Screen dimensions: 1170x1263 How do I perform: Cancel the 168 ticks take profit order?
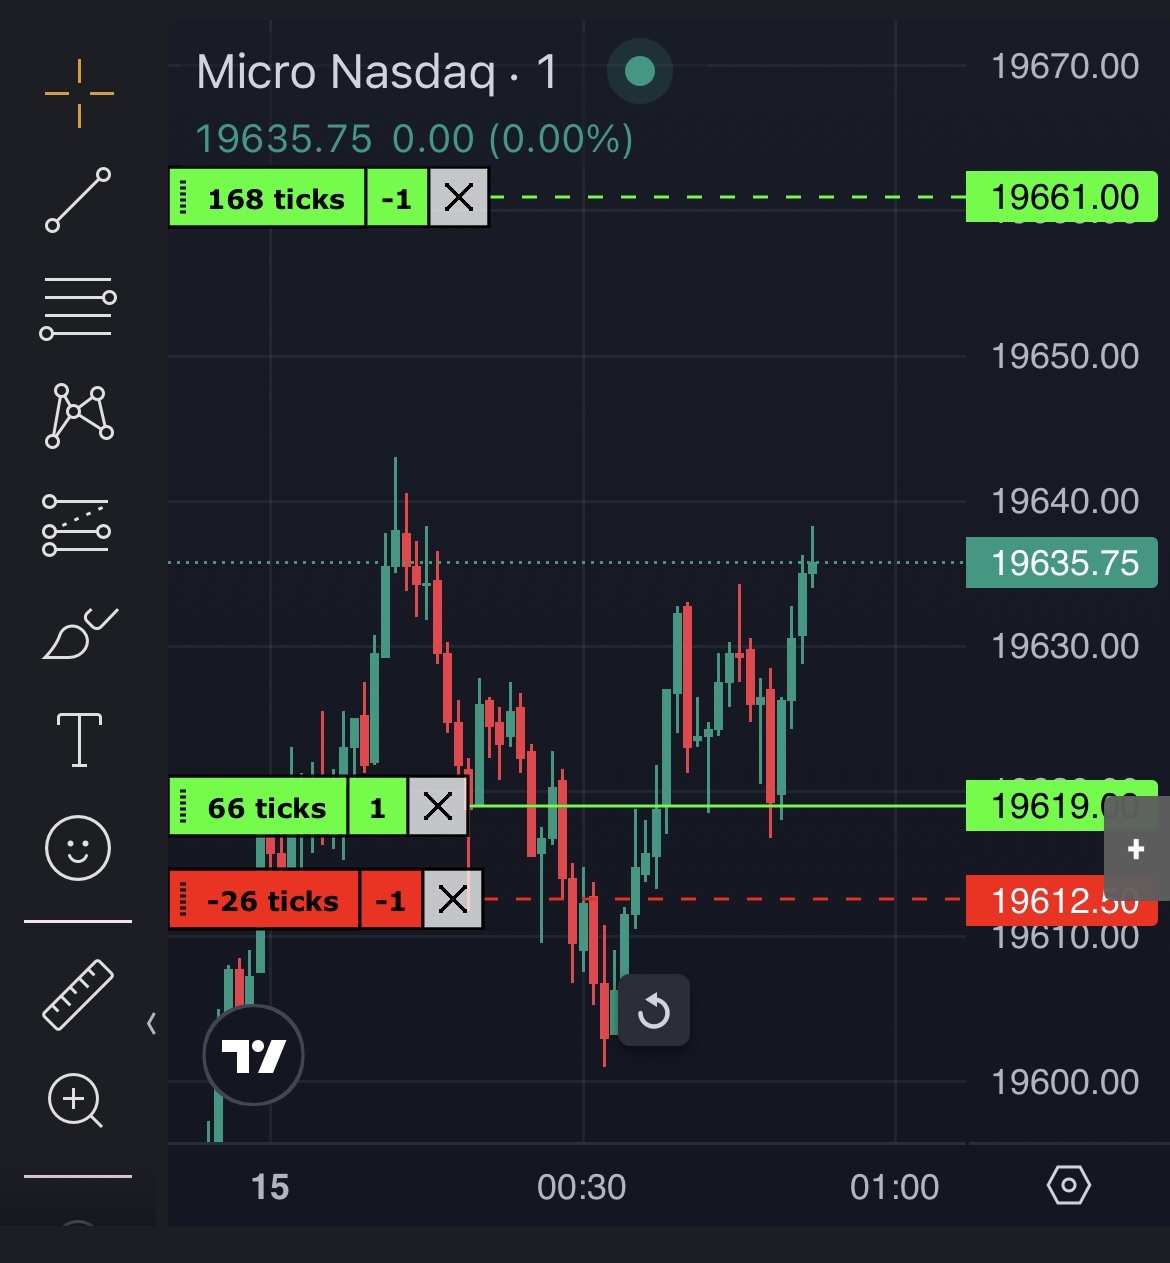point(459,198)
